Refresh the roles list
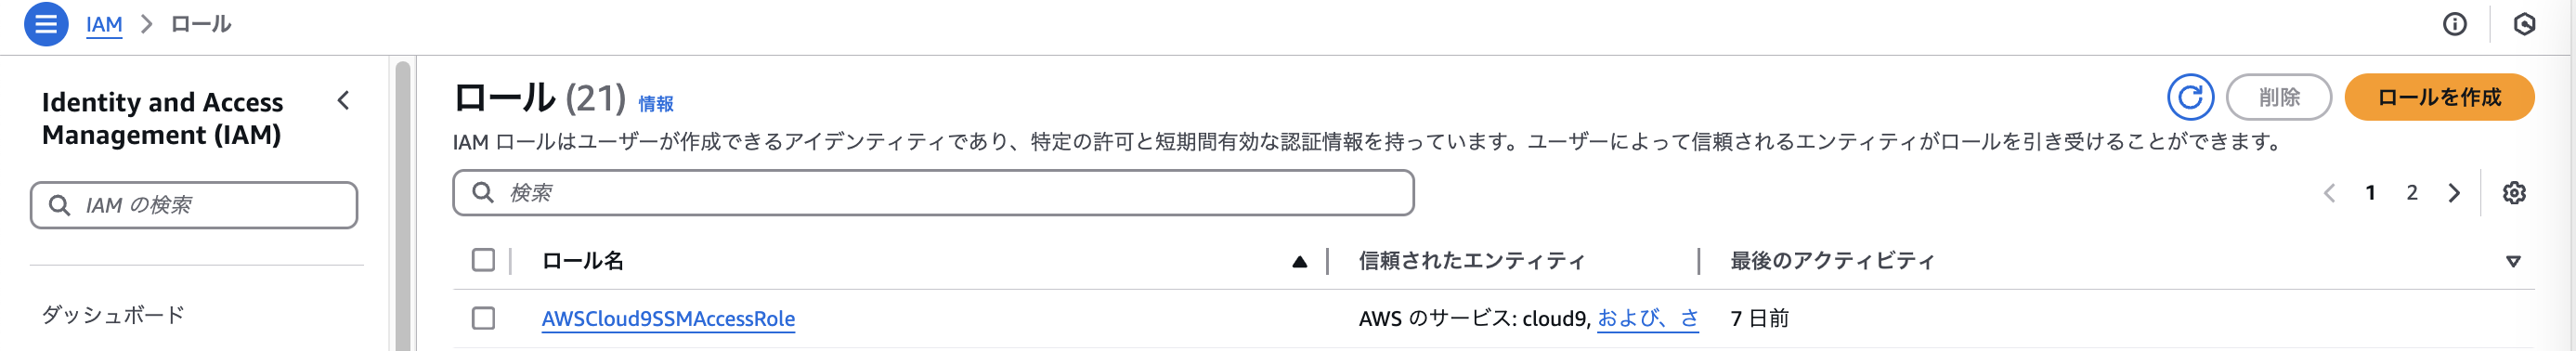 [2190, 97]
